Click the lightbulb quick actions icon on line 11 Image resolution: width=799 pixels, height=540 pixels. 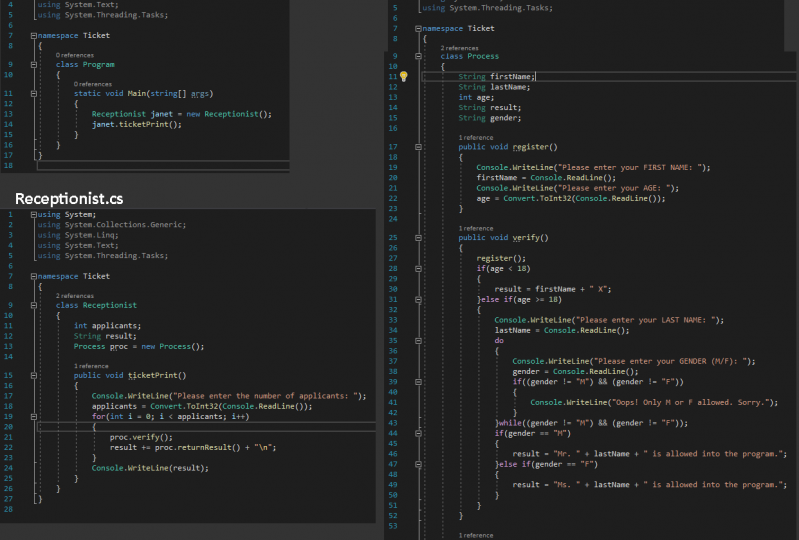[404, 76]
